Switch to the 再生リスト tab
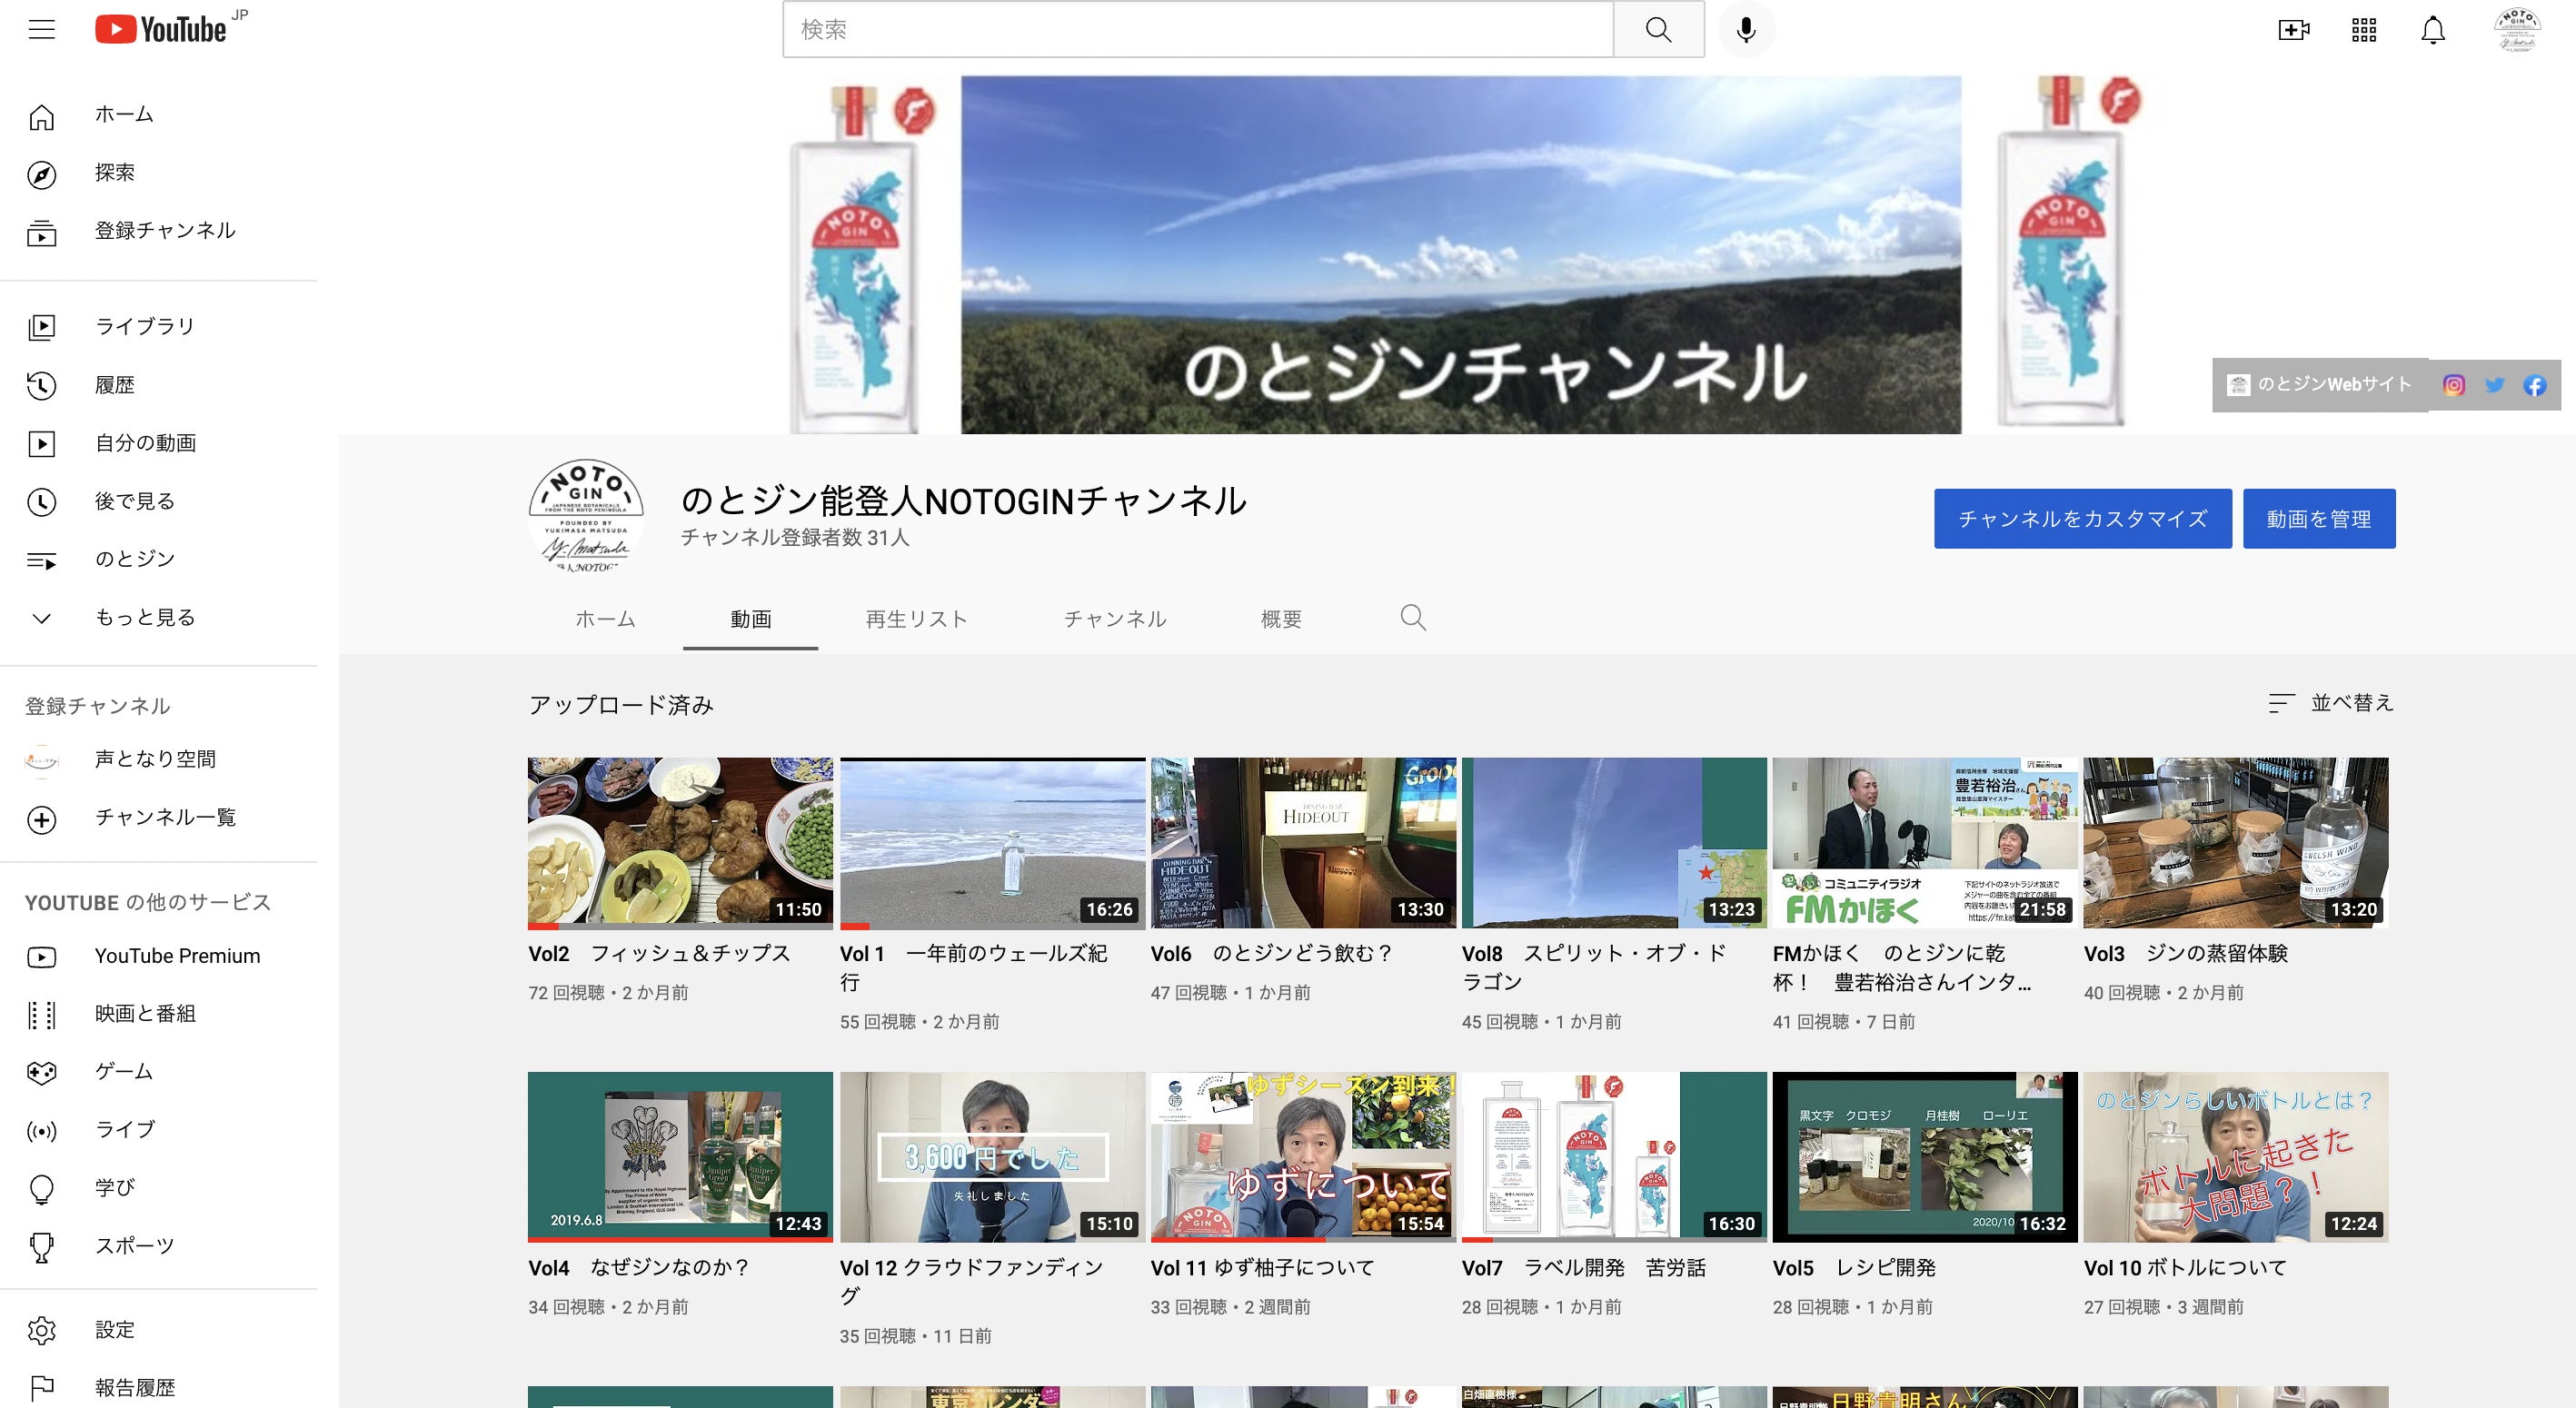 coord(916,619)
